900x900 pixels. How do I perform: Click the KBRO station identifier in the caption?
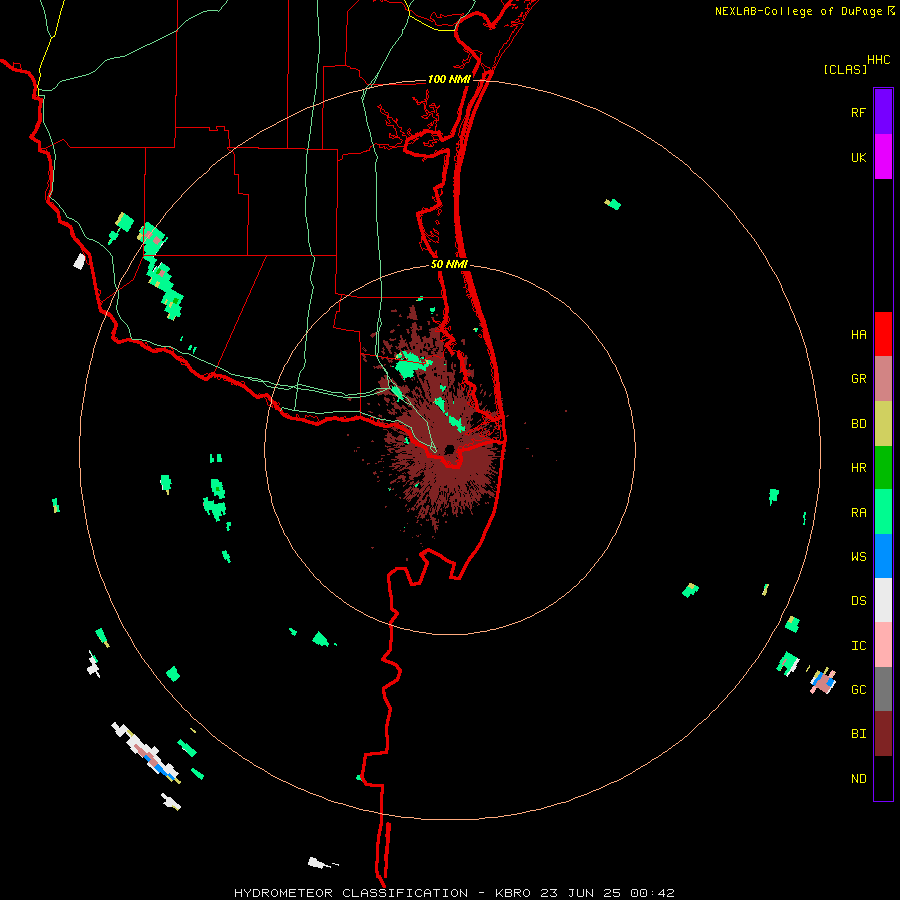514,893
